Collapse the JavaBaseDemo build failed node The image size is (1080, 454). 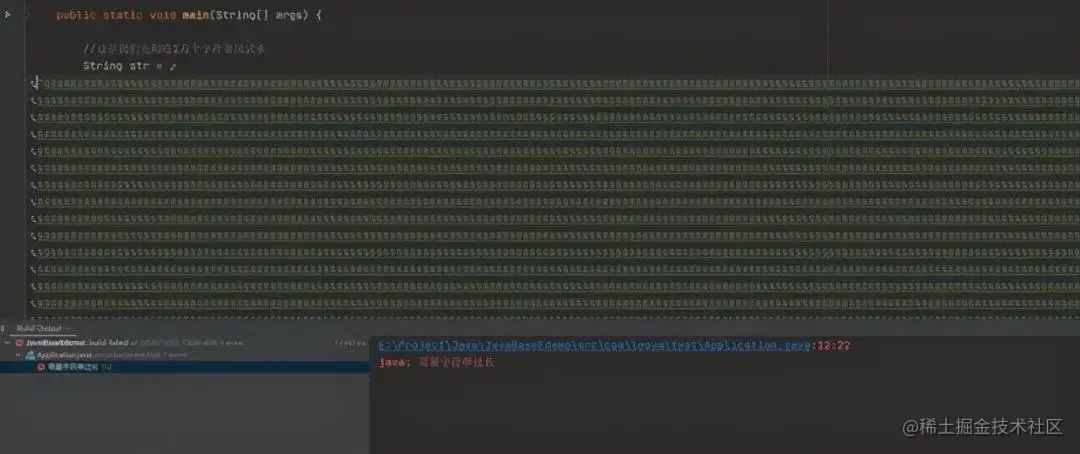click(7, 342)
